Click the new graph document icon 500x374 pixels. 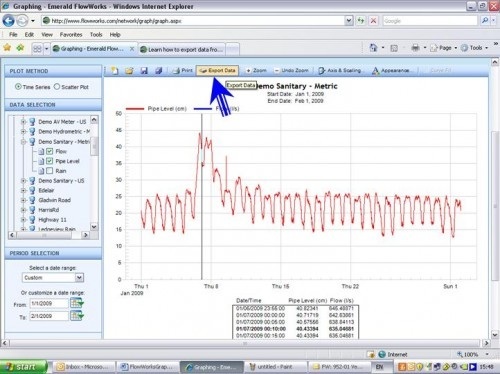[115, 70]
